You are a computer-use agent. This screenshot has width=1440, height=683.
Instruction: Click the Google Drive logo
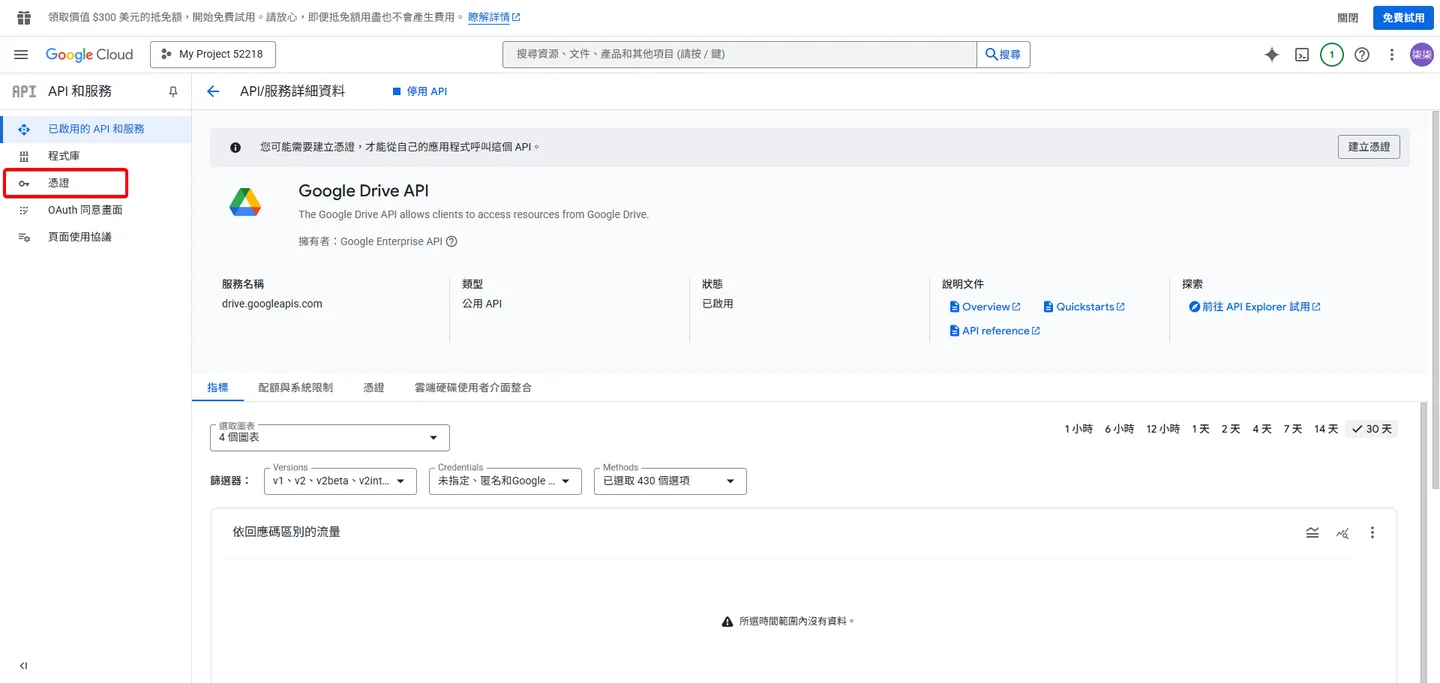pos(245,202)
